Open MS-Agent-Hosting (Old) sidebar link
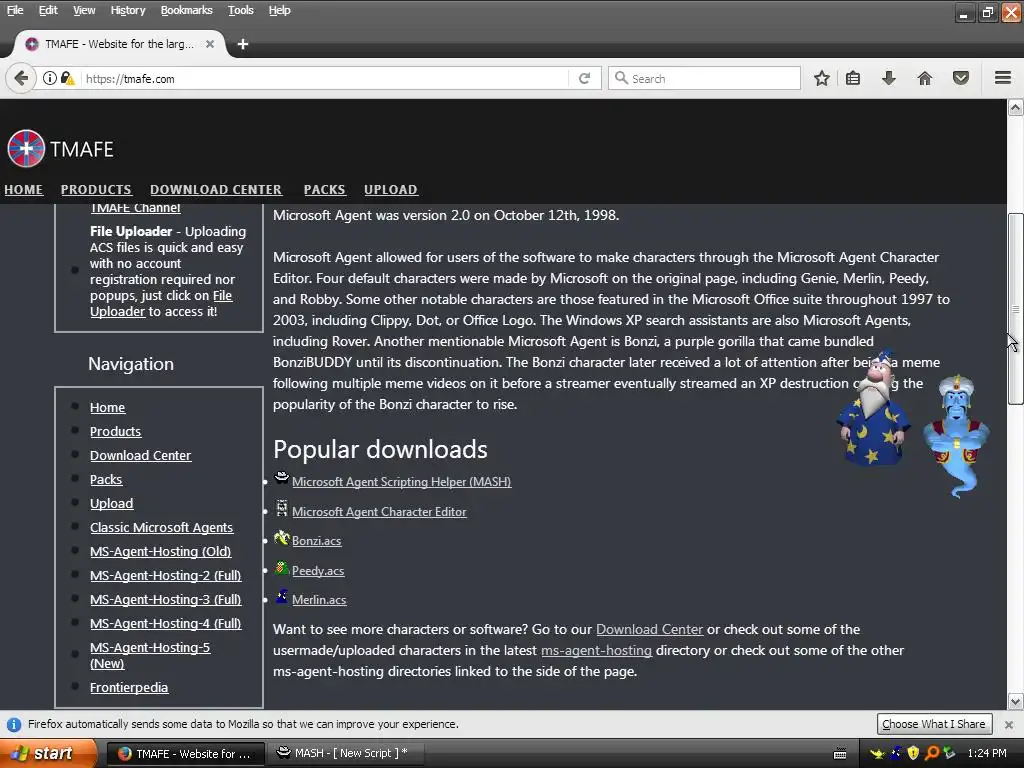 [x=161, y=551]
